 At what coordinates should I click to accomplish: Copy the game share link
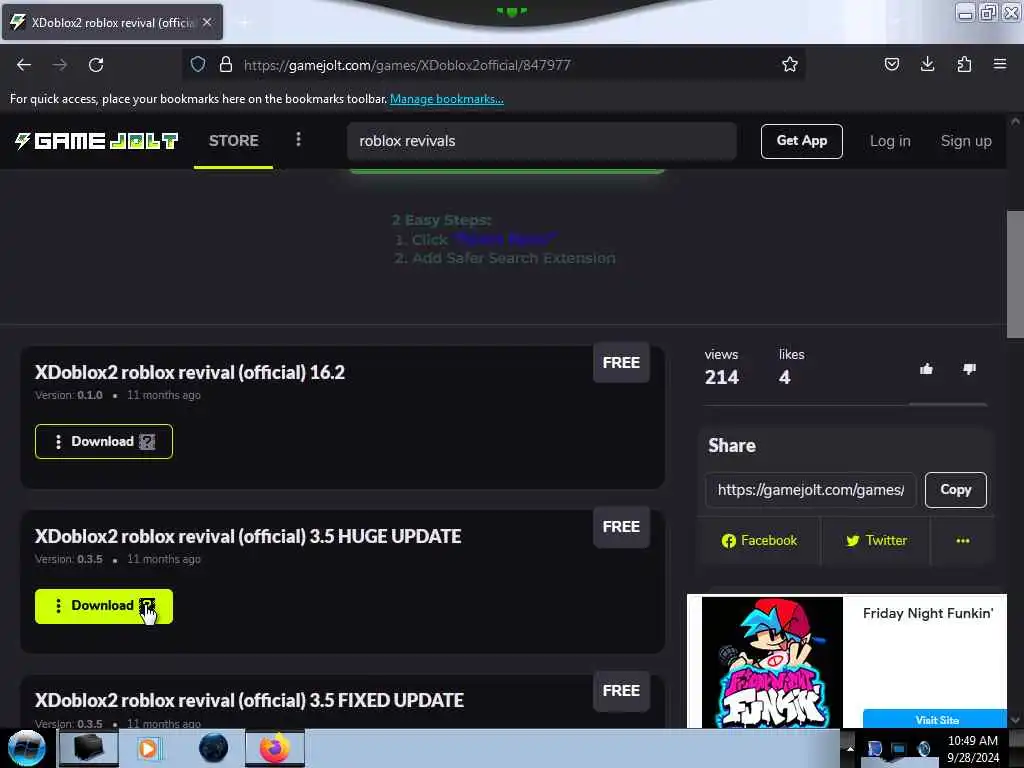[955, 490]
